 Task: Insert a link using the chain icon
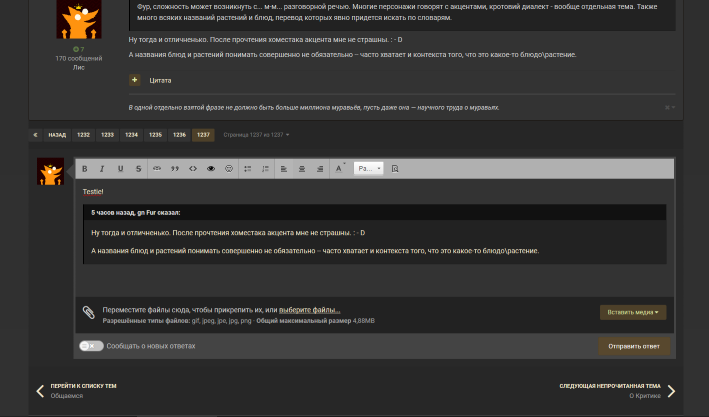(157, 169)
